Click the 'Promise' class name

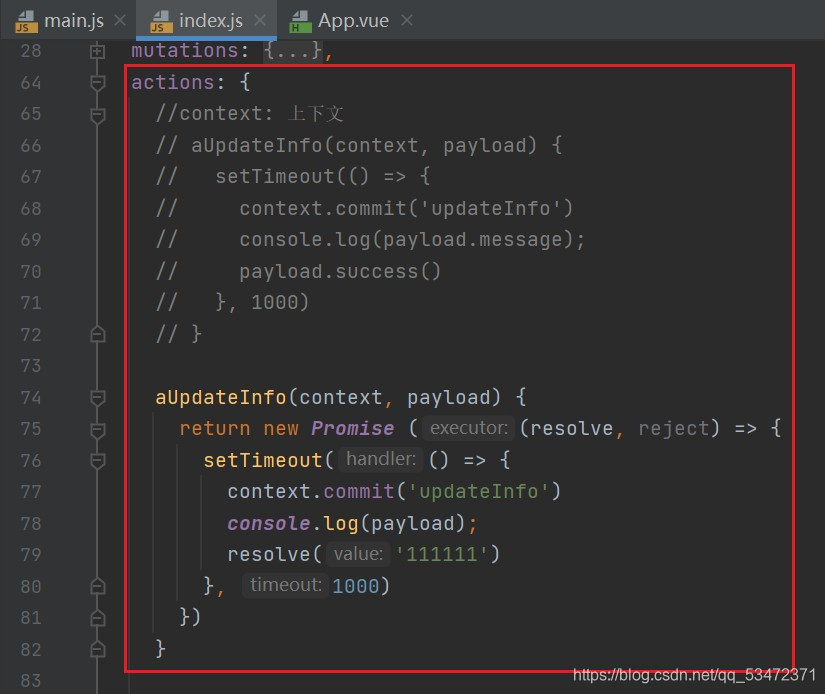pos(353,429)
